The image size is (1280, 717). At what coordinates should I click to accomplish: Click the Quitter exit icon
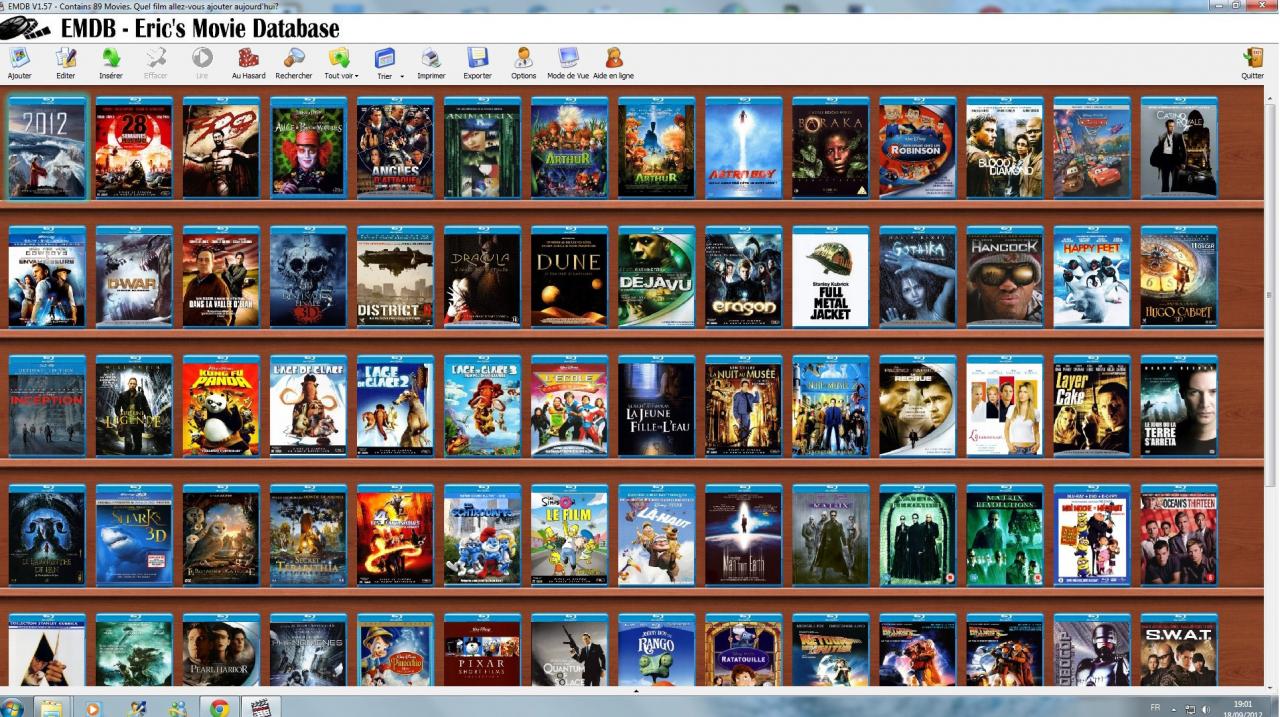[1252, 58]
